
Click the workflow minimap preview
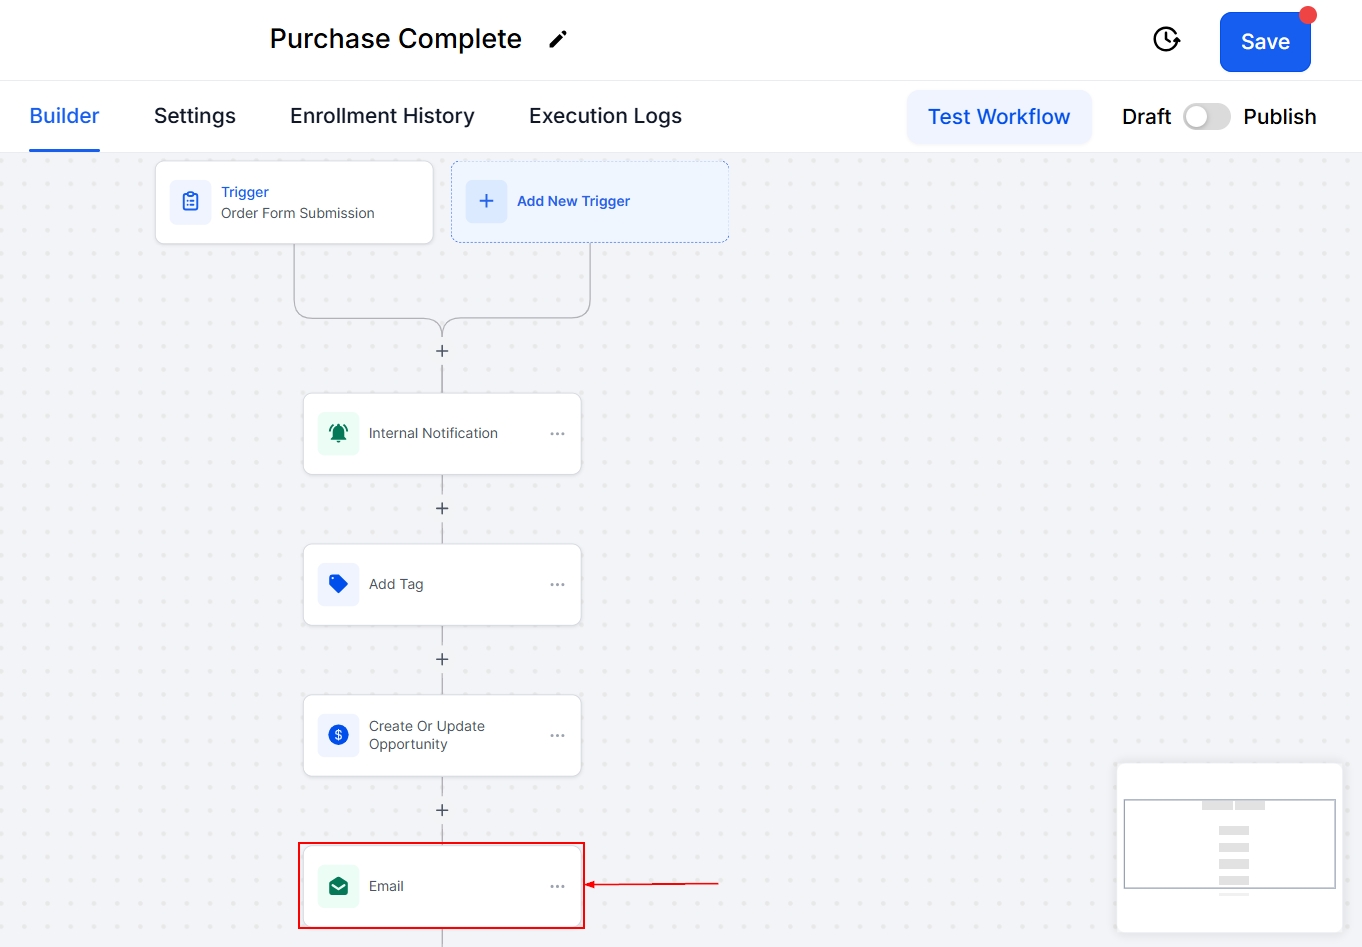1229,846
